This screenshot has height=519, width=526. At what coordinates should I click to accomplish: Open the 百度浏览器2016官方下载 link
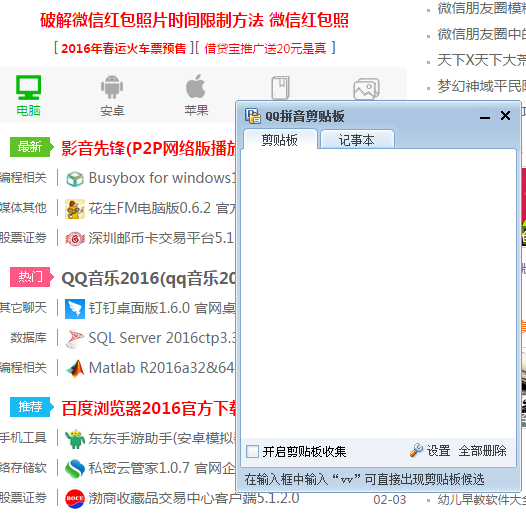(x=149, y=408)
